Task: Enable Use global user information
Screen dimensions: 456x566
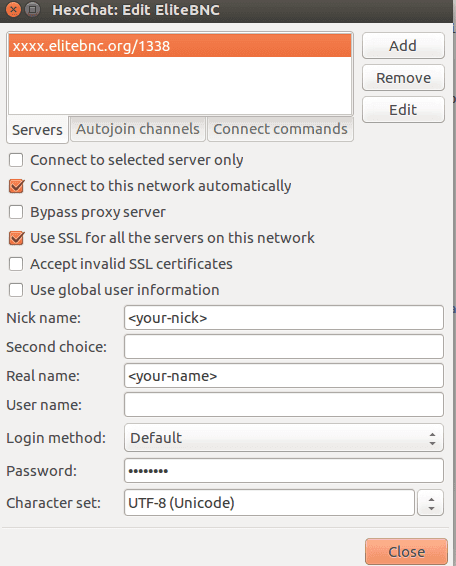Action: coord(16,290)
